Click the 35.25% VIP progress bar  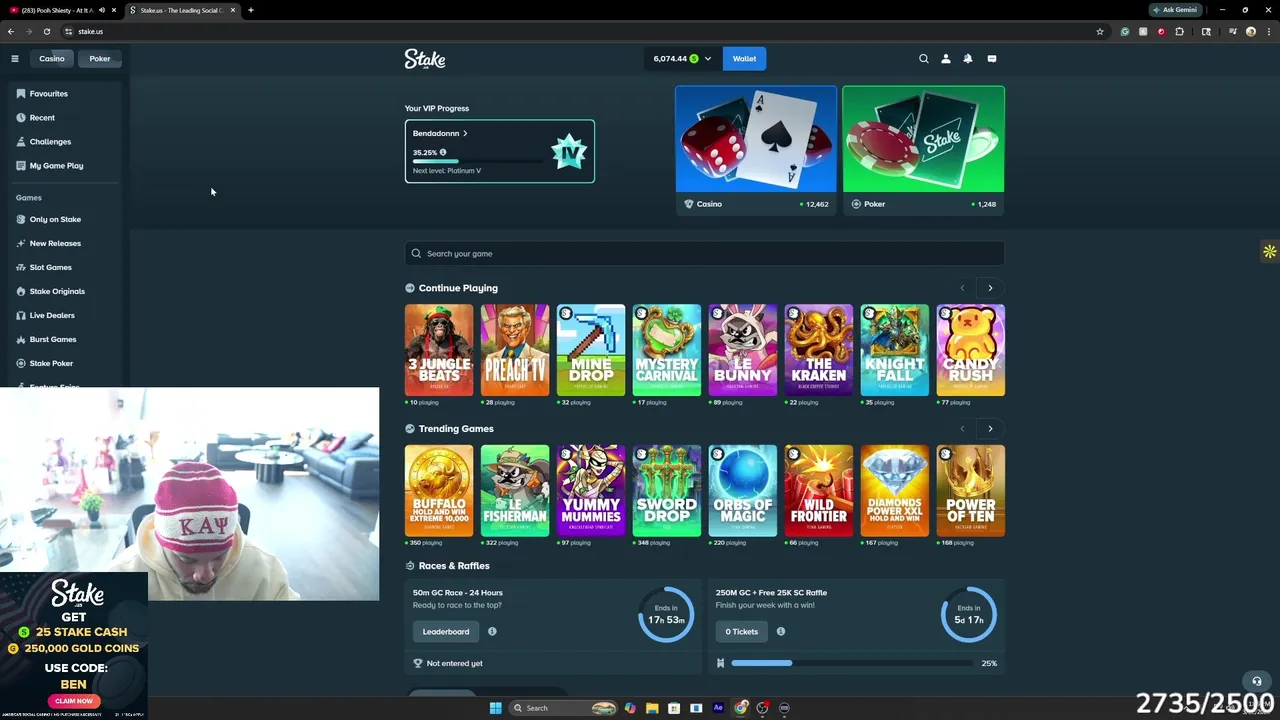point(476,161)
